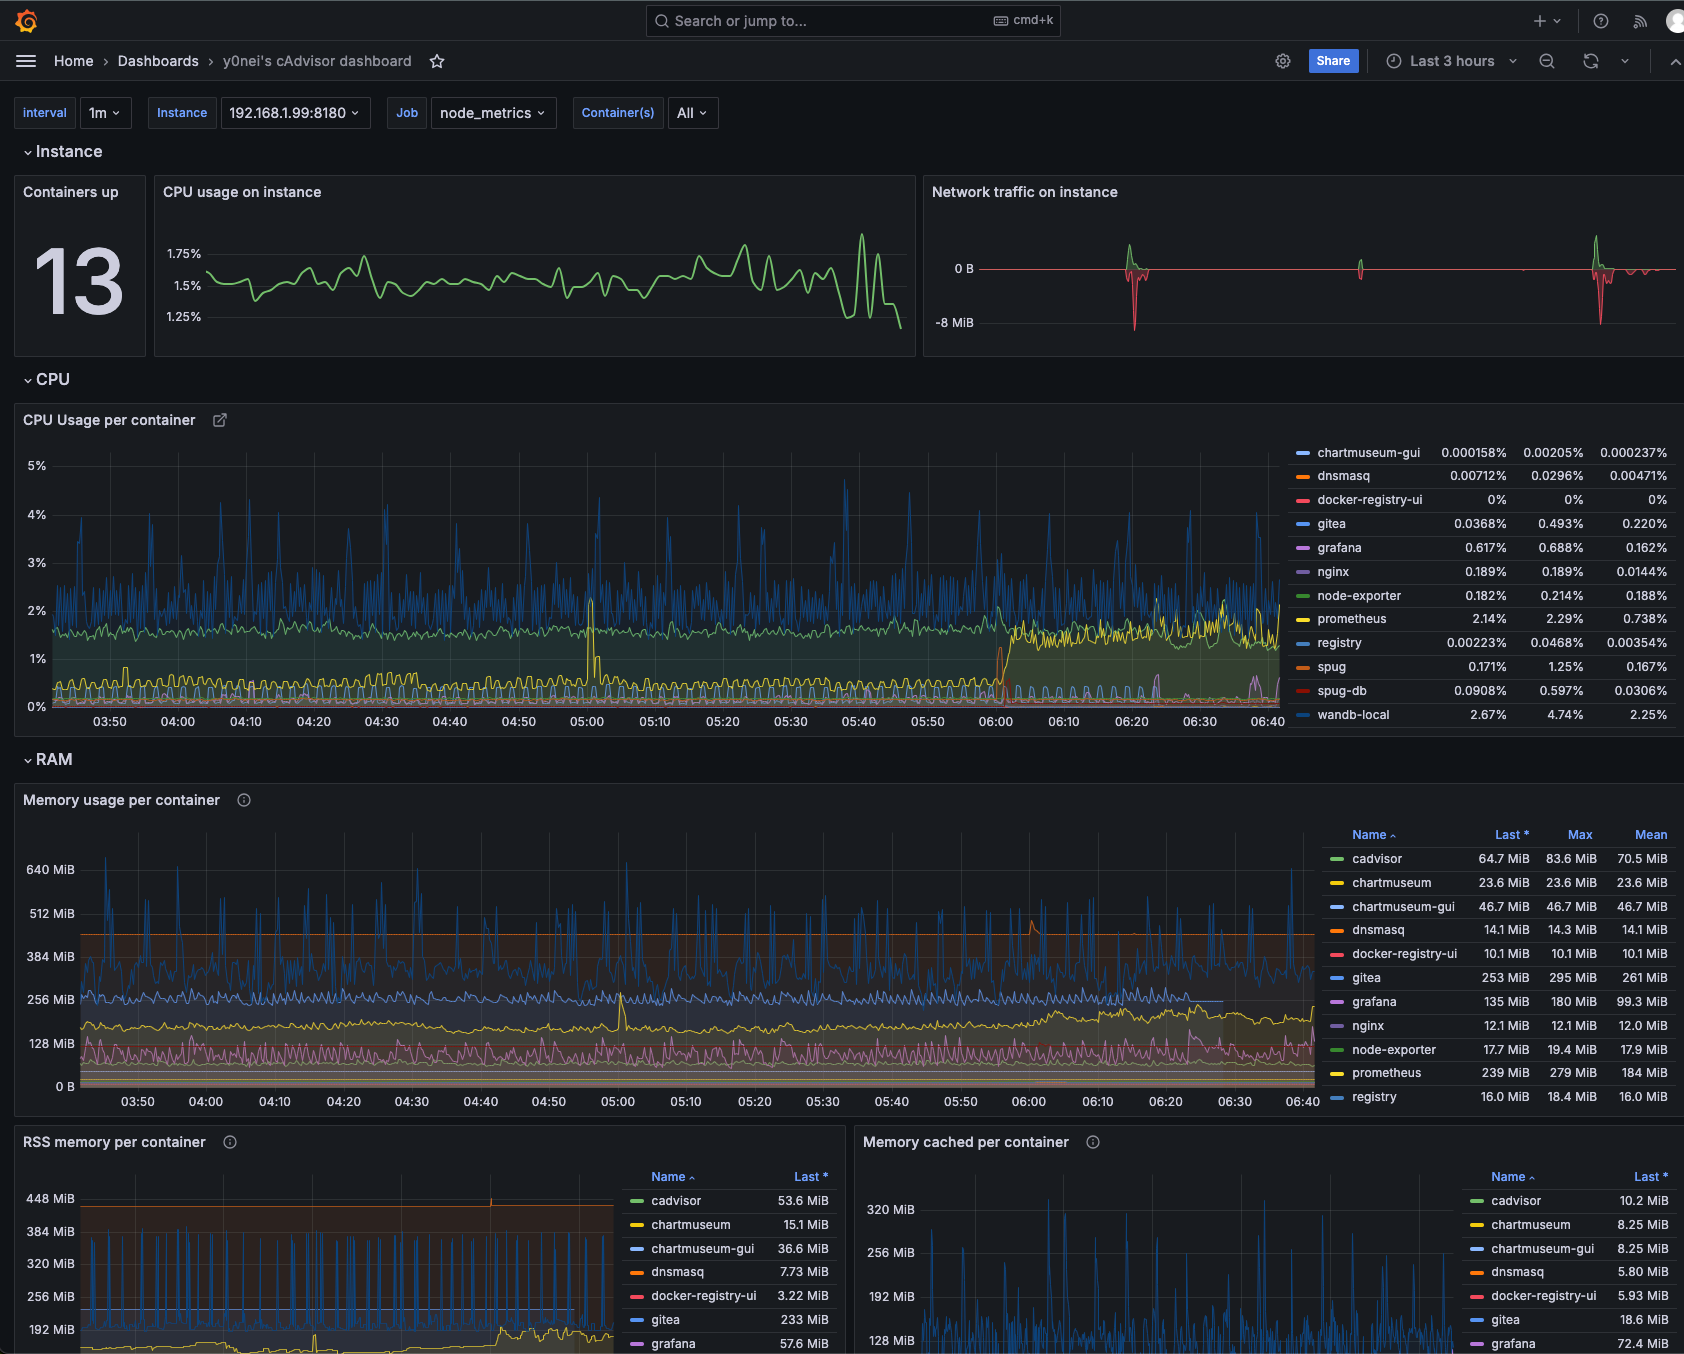This screenshot has width=1684, height=1354.
Task: Show RSS memory per container info icon
Action: pyautogui.click(x=230, y=1142)
